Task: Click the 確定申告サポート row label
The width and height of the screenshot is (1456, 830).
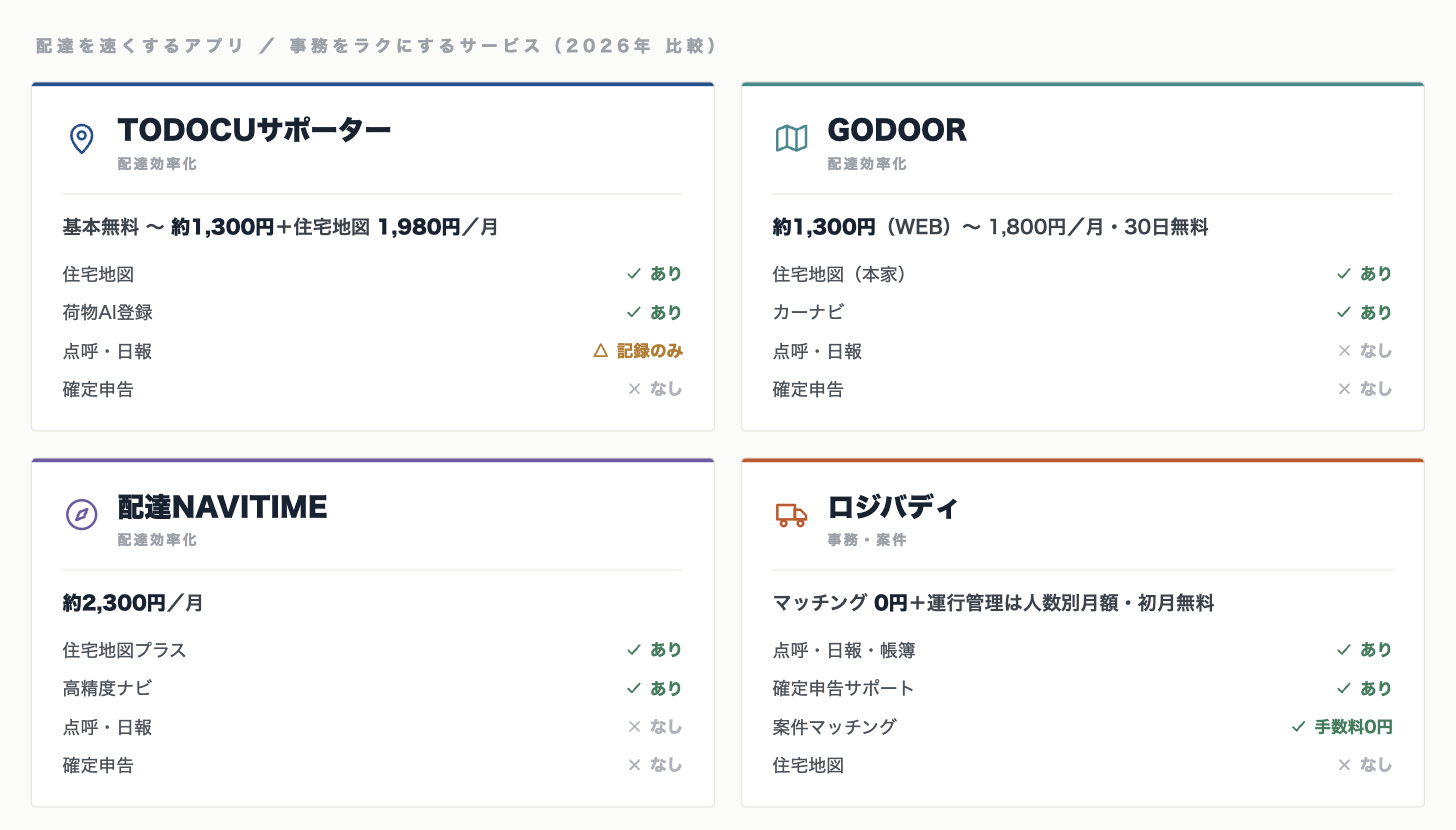Action: click(x=844, y=688)
